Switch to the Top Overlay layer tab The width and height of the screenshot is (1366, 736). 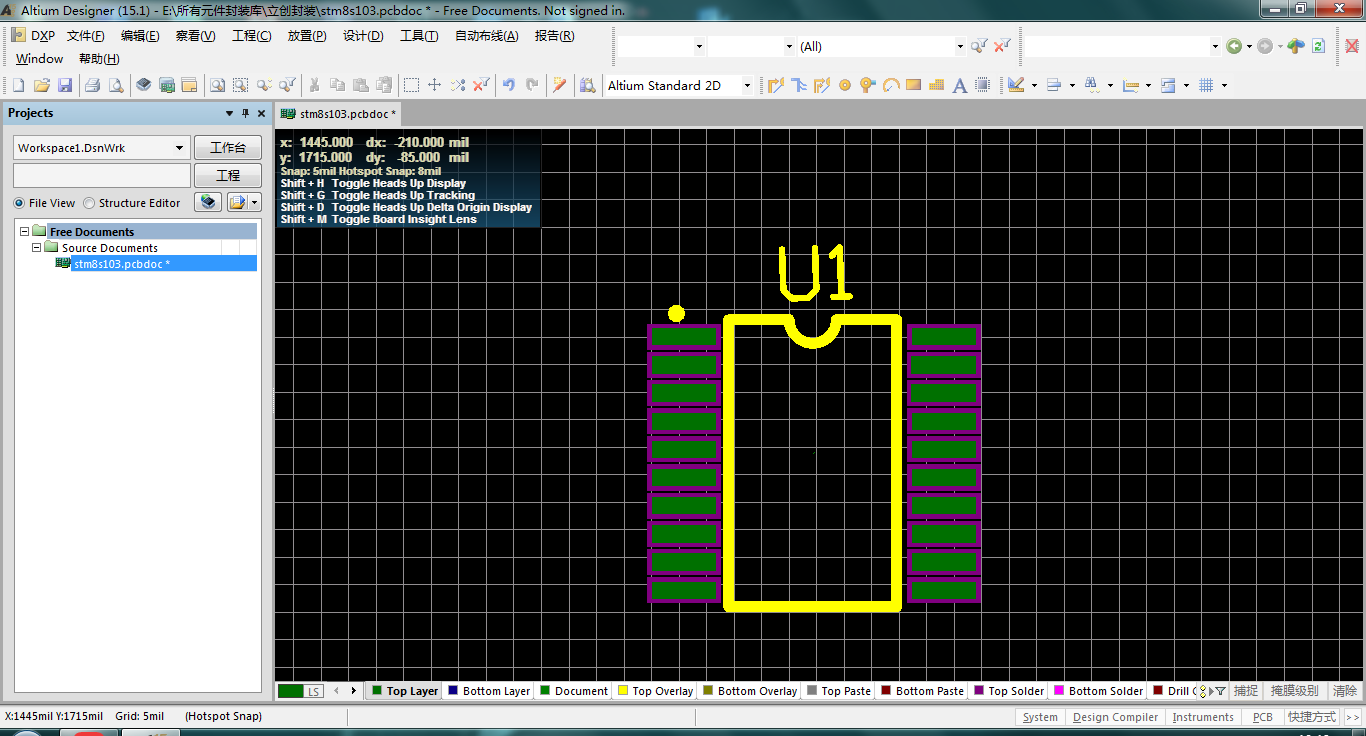click(656, 691)
